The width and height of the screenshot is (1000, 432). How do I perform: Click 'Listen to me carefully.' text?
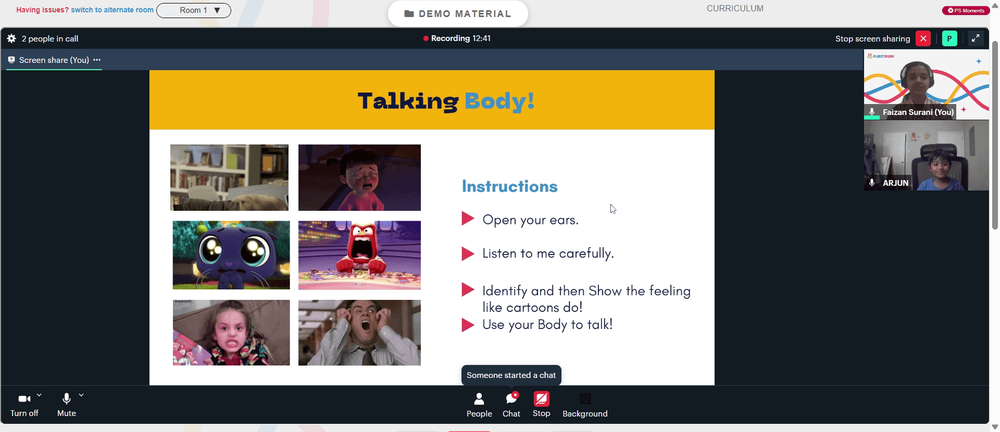548,253
